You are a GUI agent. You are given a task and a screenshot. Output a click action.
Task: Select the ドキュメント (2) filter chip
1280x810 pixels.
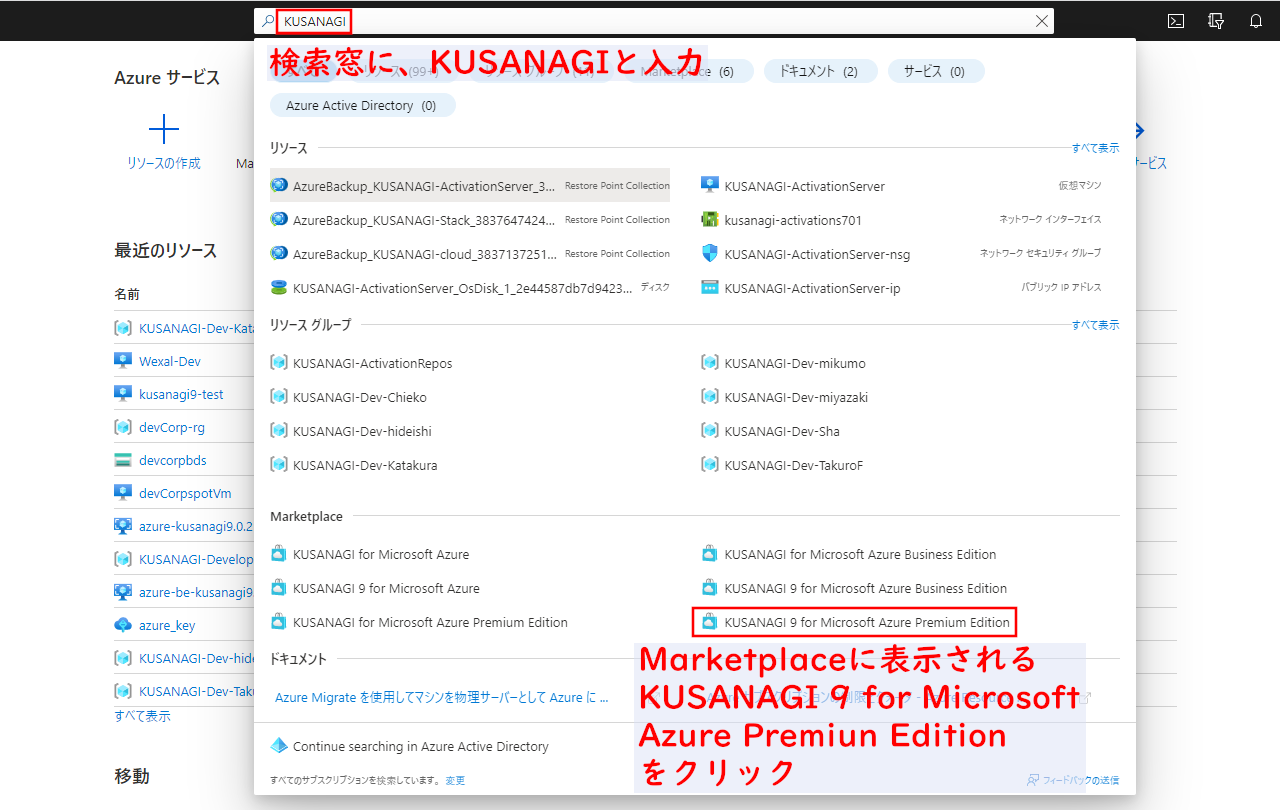pos(820,71)
